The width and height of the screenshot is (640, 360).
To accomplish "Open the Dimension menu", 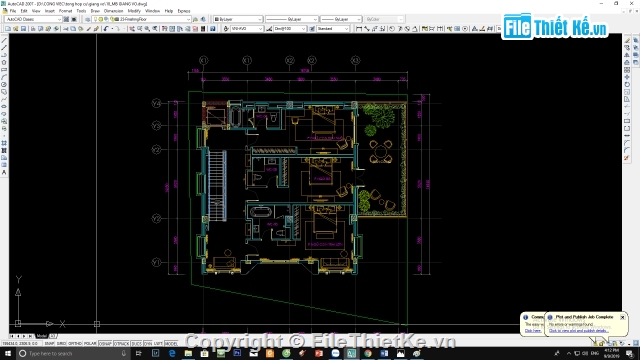I will [x=113, y=11].
